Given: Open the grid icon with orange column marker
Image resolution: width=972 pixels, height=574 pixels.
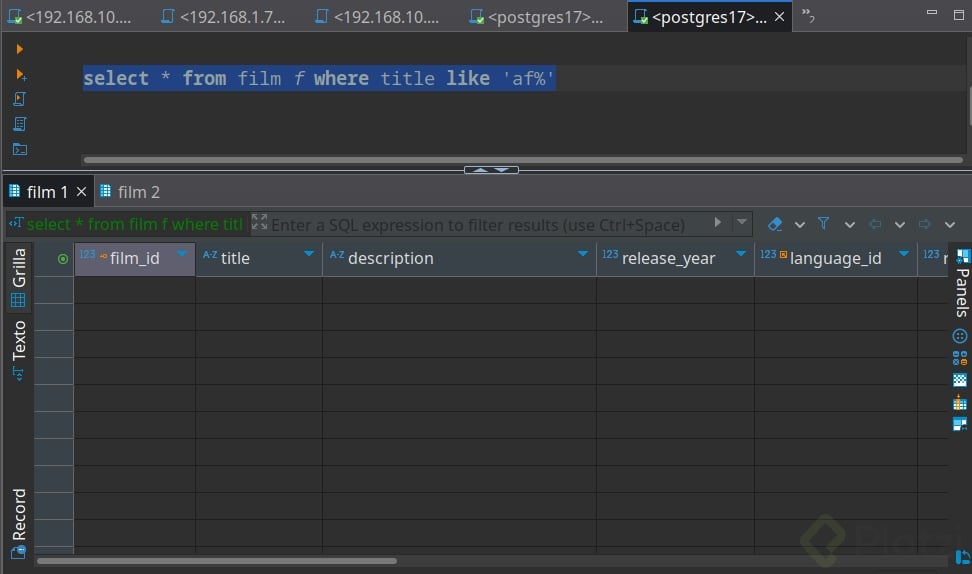Looking at the screenshot, I should 960,403.
